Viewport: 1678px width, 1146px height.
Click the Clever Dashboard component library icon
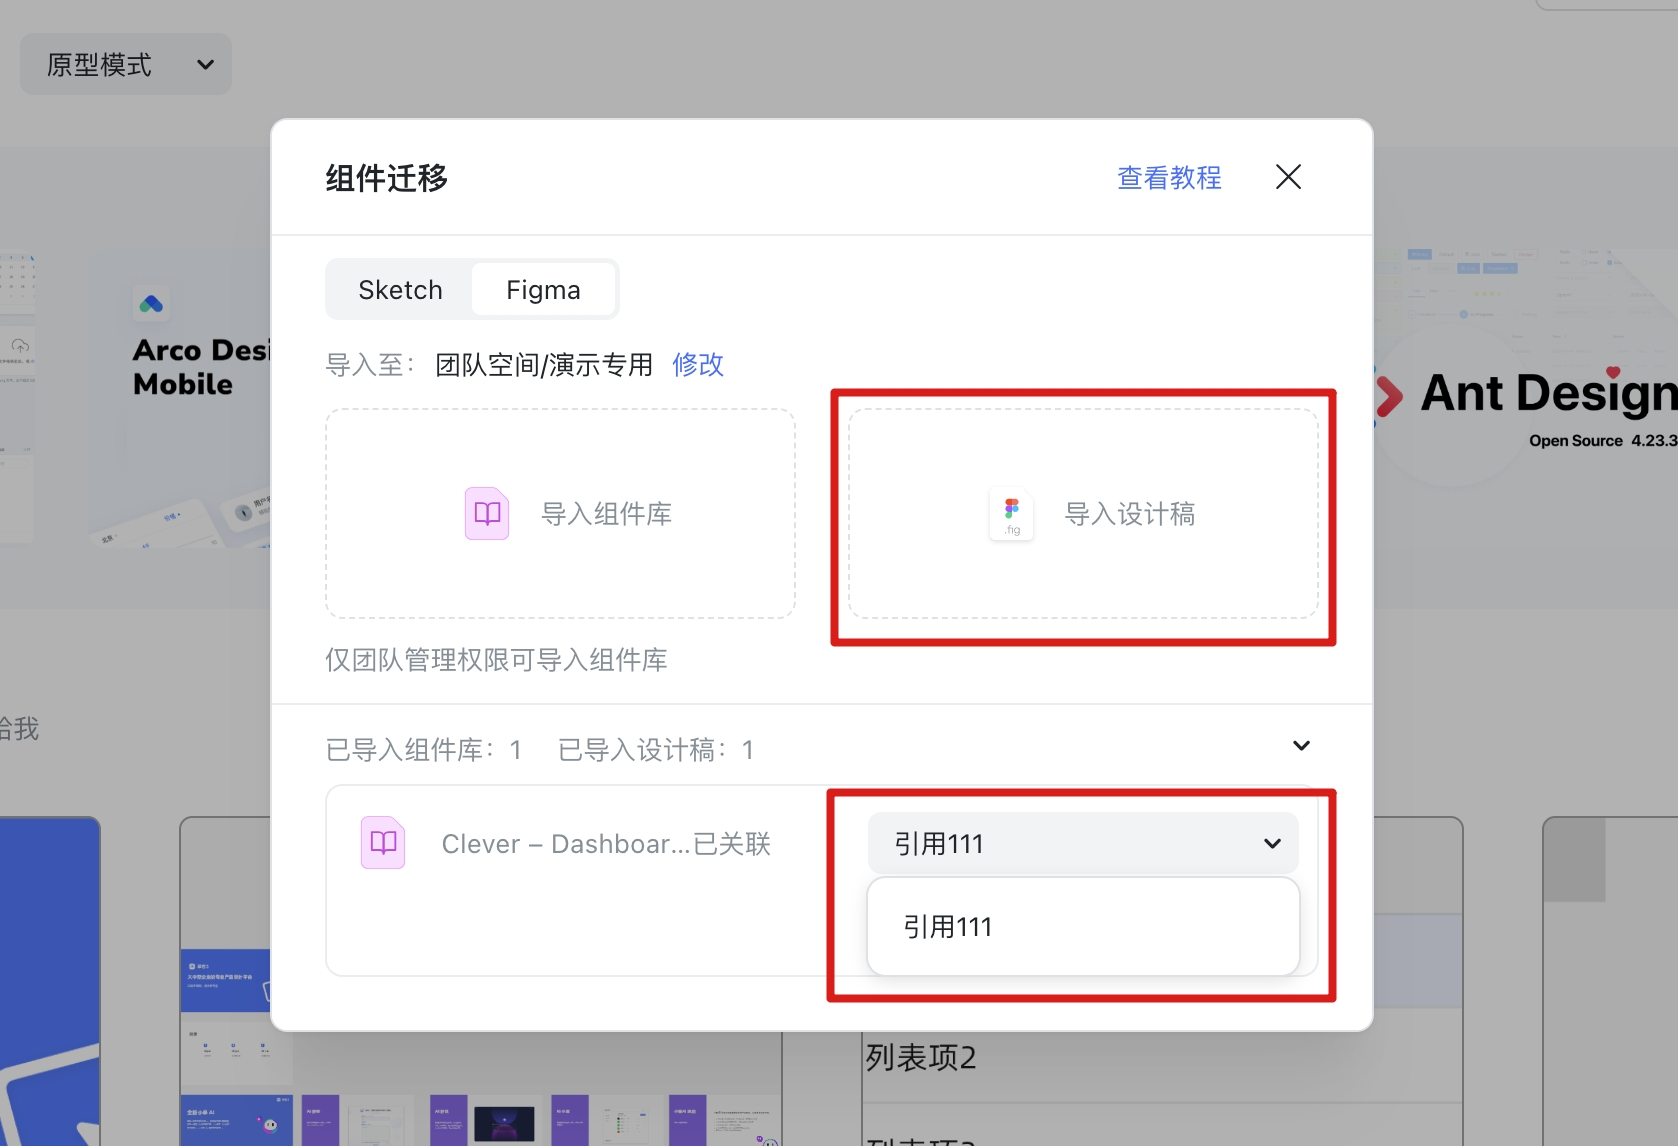(382, 842)
